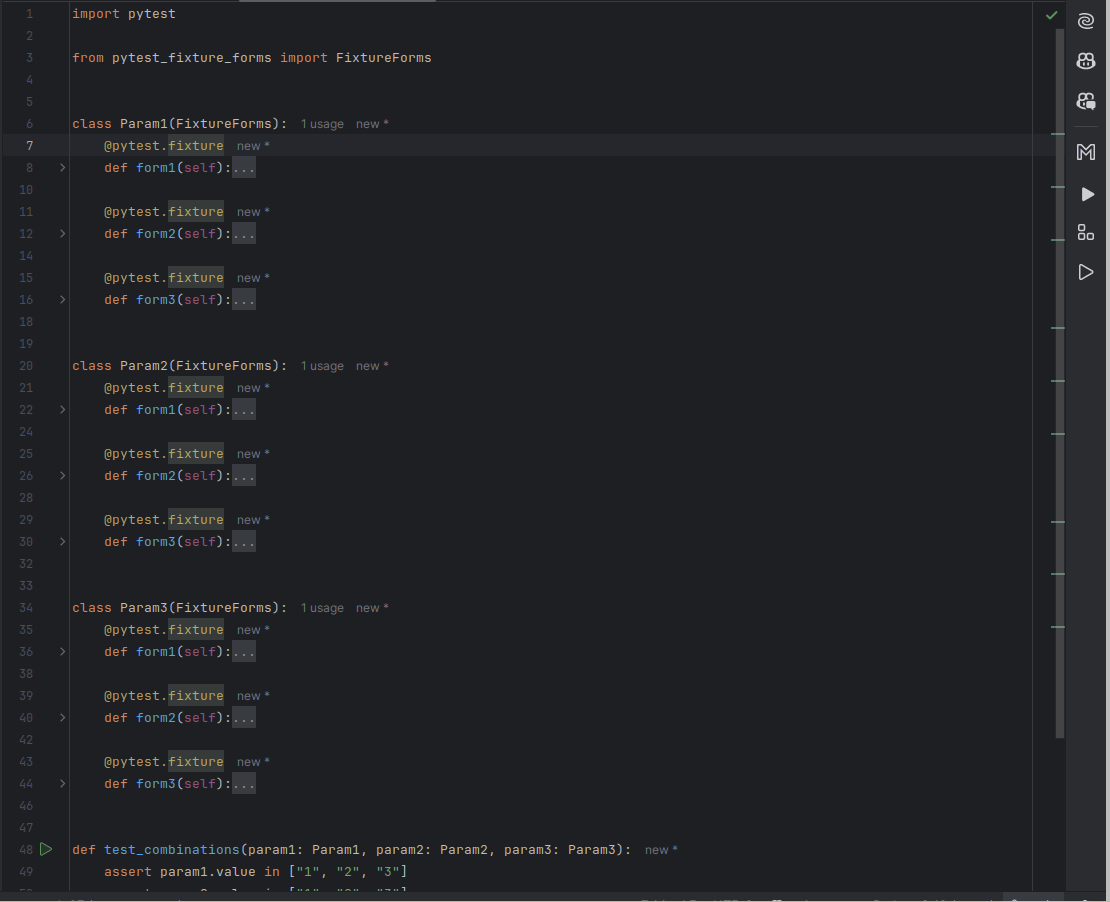Click 'new *' author hint beside class Param3
The image size is (1110, 902).
(x=372, y=609)
